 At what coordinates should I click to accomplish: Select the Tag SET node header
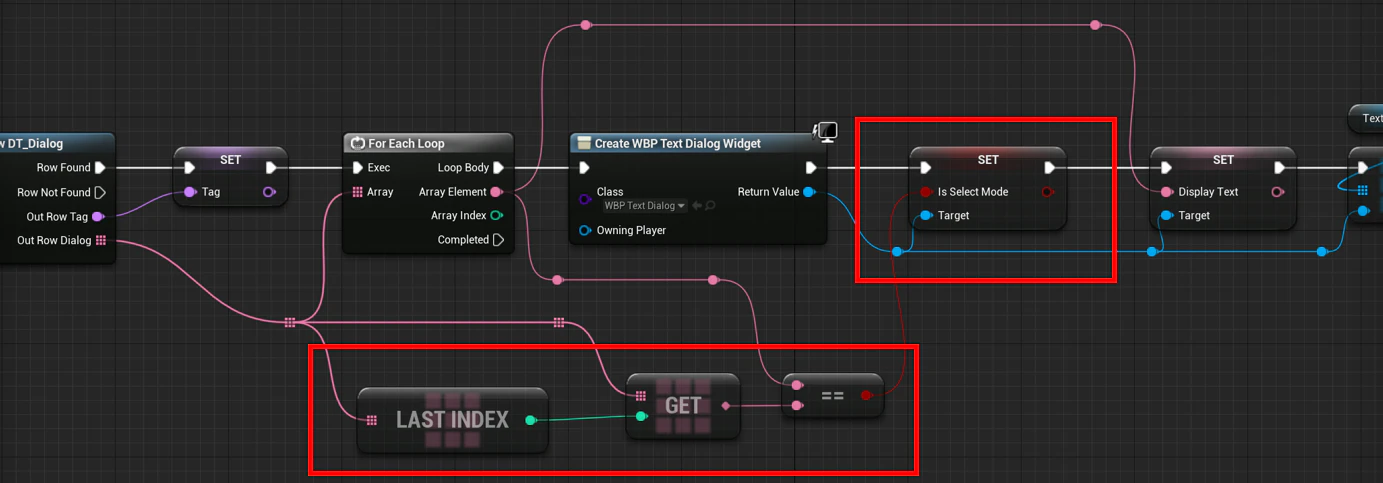[x=230, y=160]
